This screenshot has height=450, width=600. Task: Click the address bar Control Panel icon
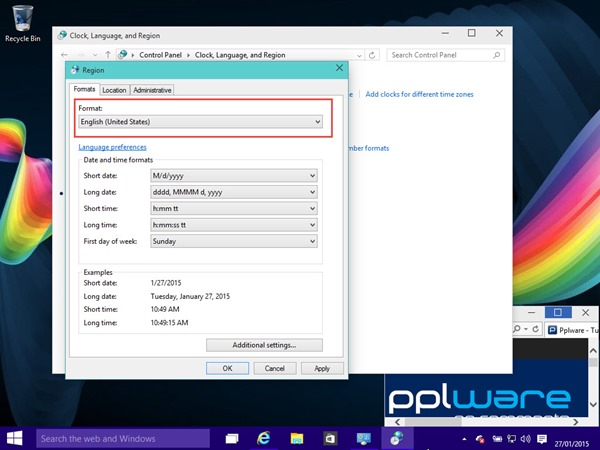click(122, 55)
